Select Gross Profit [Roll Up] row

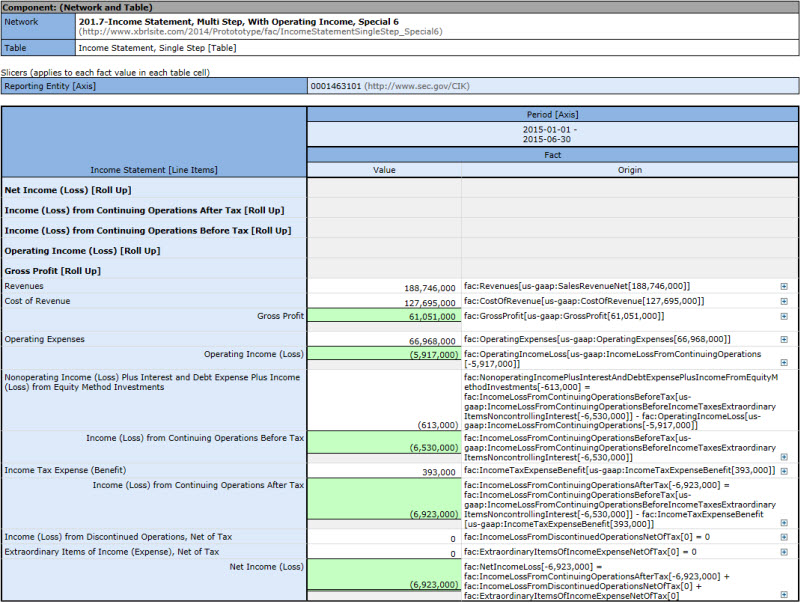[x=53, y=271]
